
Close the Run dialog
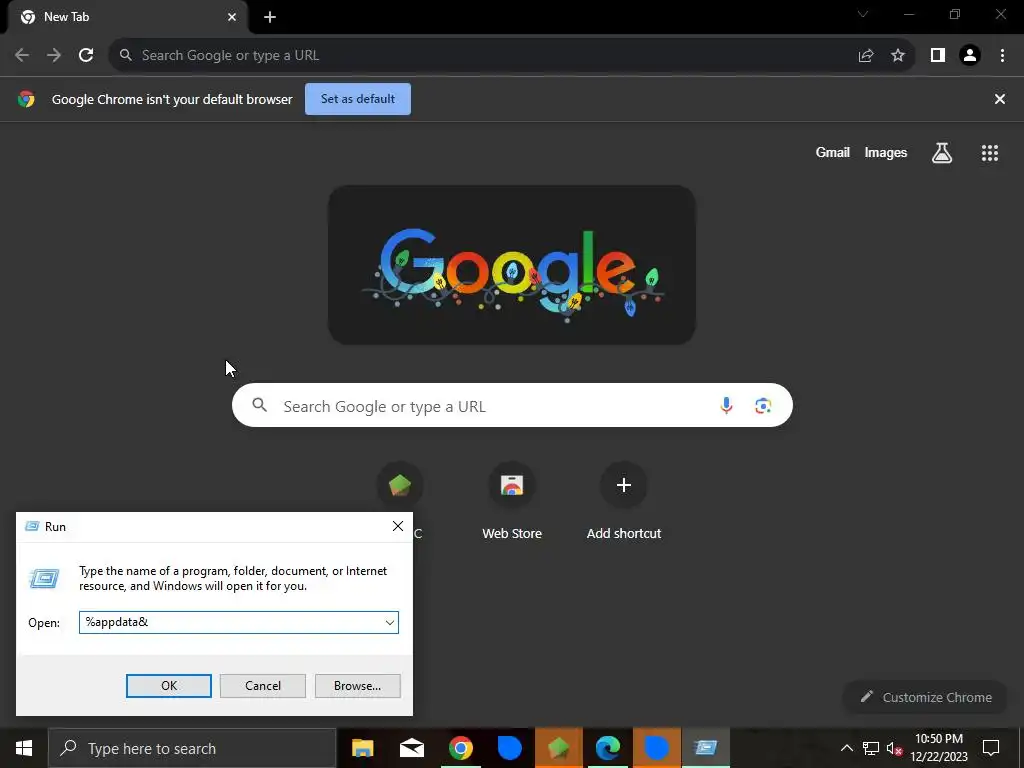(x=398, y=526)
